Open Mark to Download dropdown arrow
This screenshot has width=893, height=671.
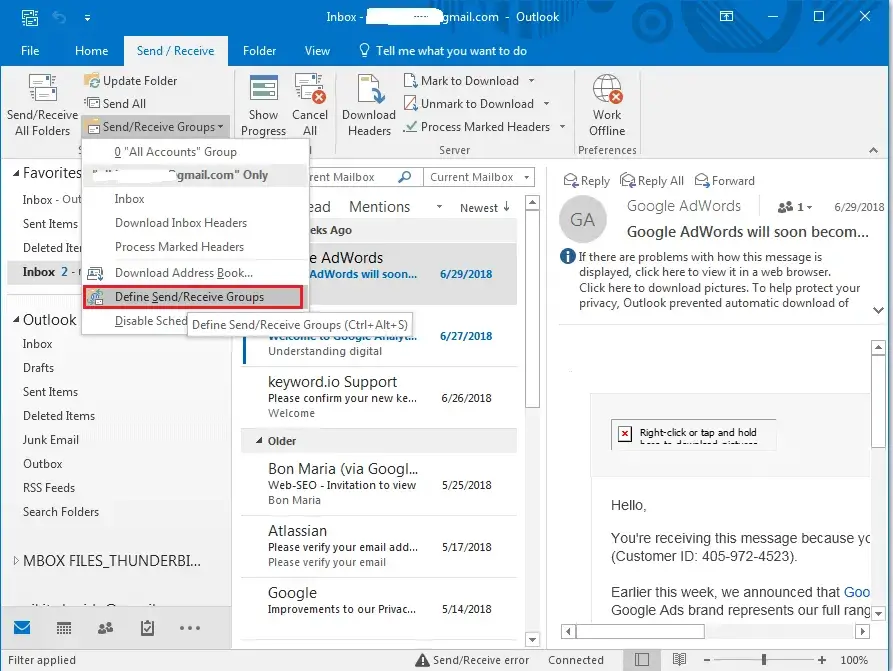(531, 81)
